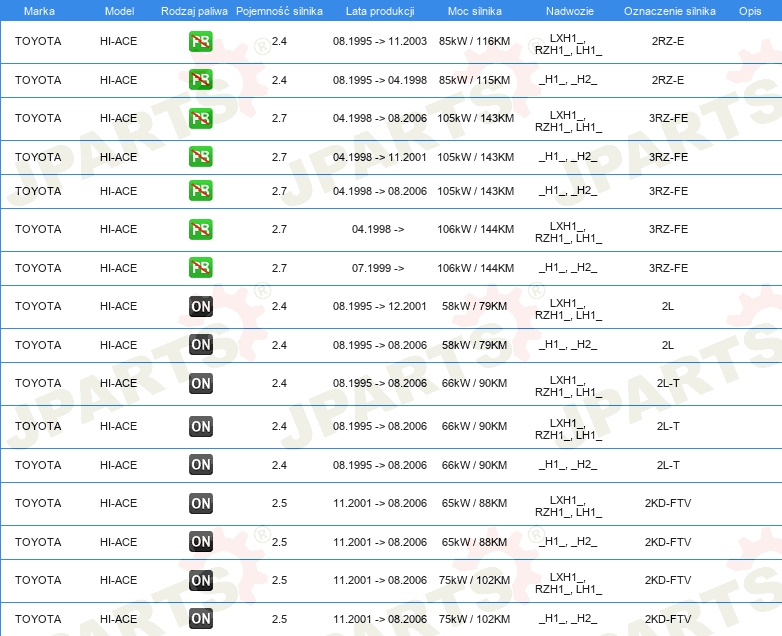Click 2KD-FTV in the 75kW / 102KM _H1_, _H2_ row
Screen dimensions: 782x636
pos(668,619)
